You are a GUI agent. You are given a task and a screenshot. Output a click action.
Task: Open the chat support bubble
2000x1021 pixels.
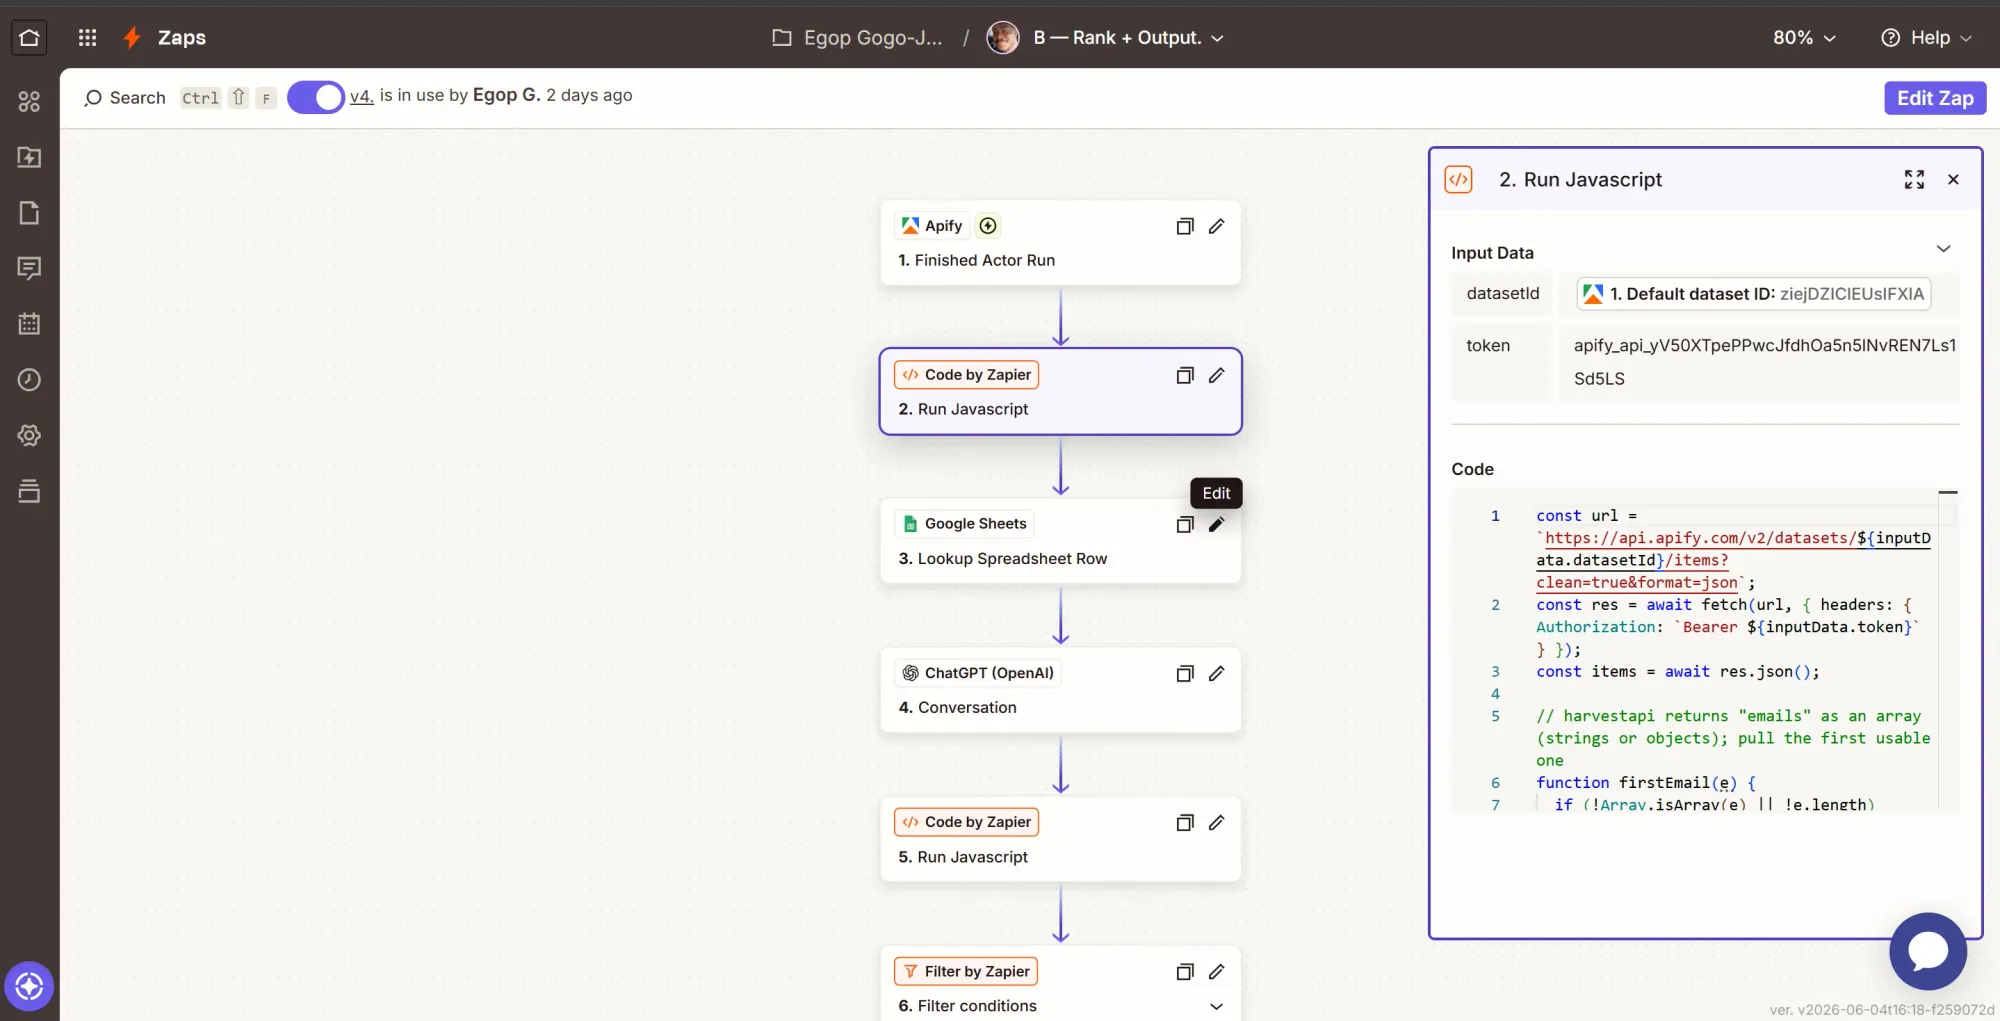pyautogui.click(x=1928, y=951)
